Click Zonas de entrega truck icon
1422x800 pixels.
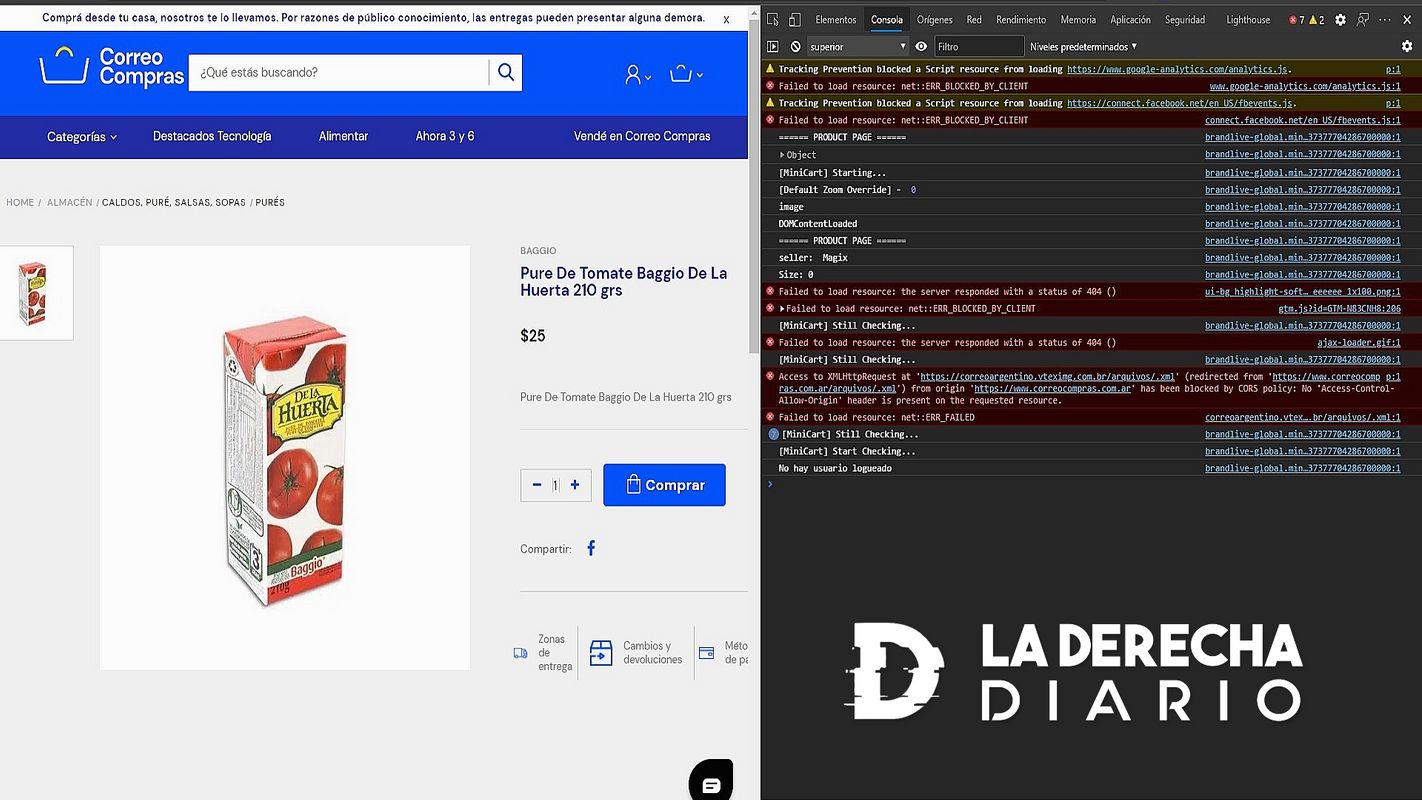point(520,653)
